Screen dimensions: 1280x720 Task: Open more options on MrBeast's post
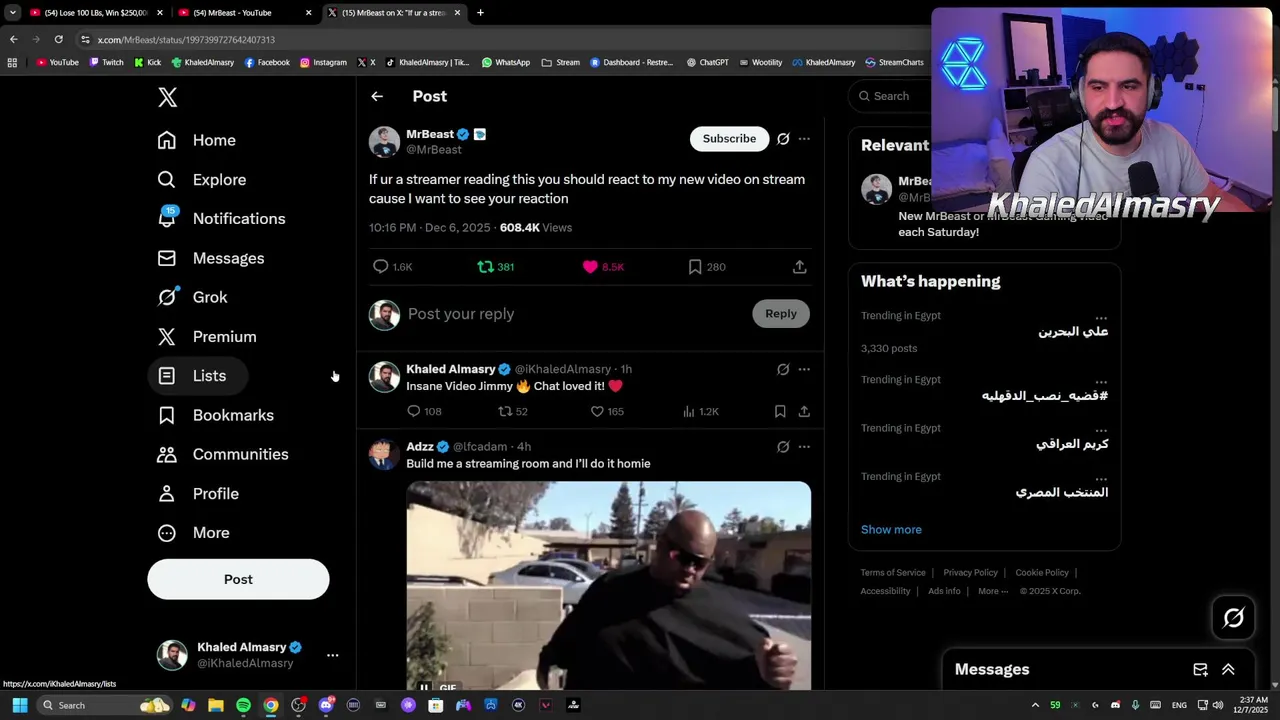click(x=804, y=139)
